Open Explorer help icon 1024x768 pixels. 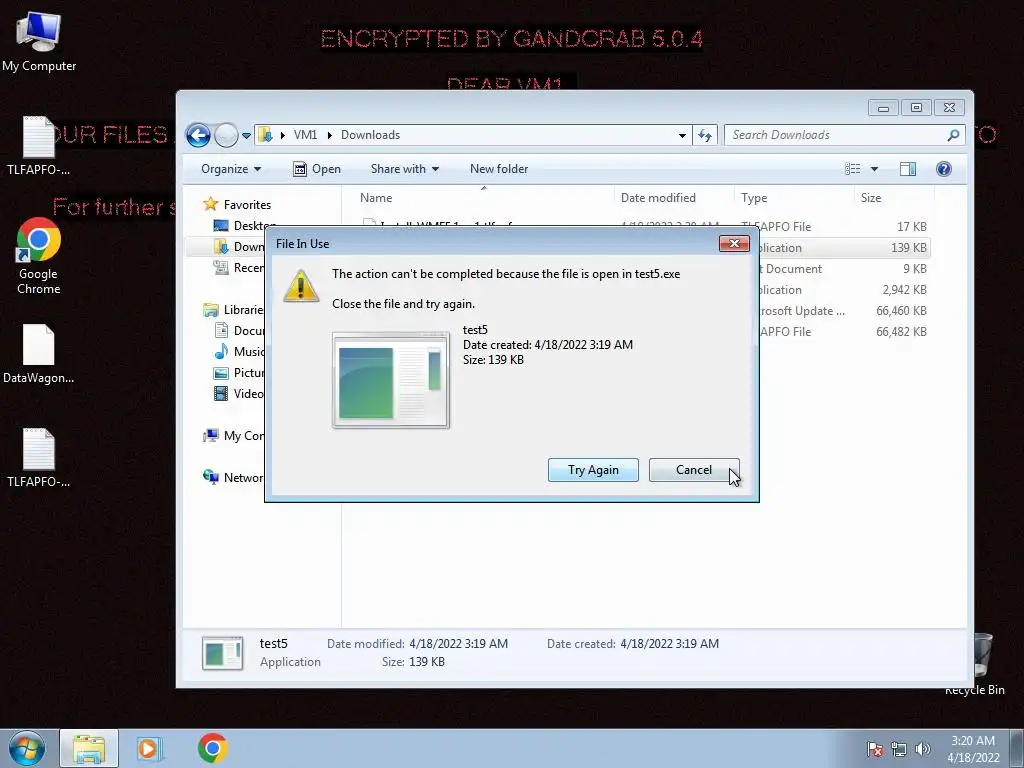pyautogui.click(x=943, y=169)
